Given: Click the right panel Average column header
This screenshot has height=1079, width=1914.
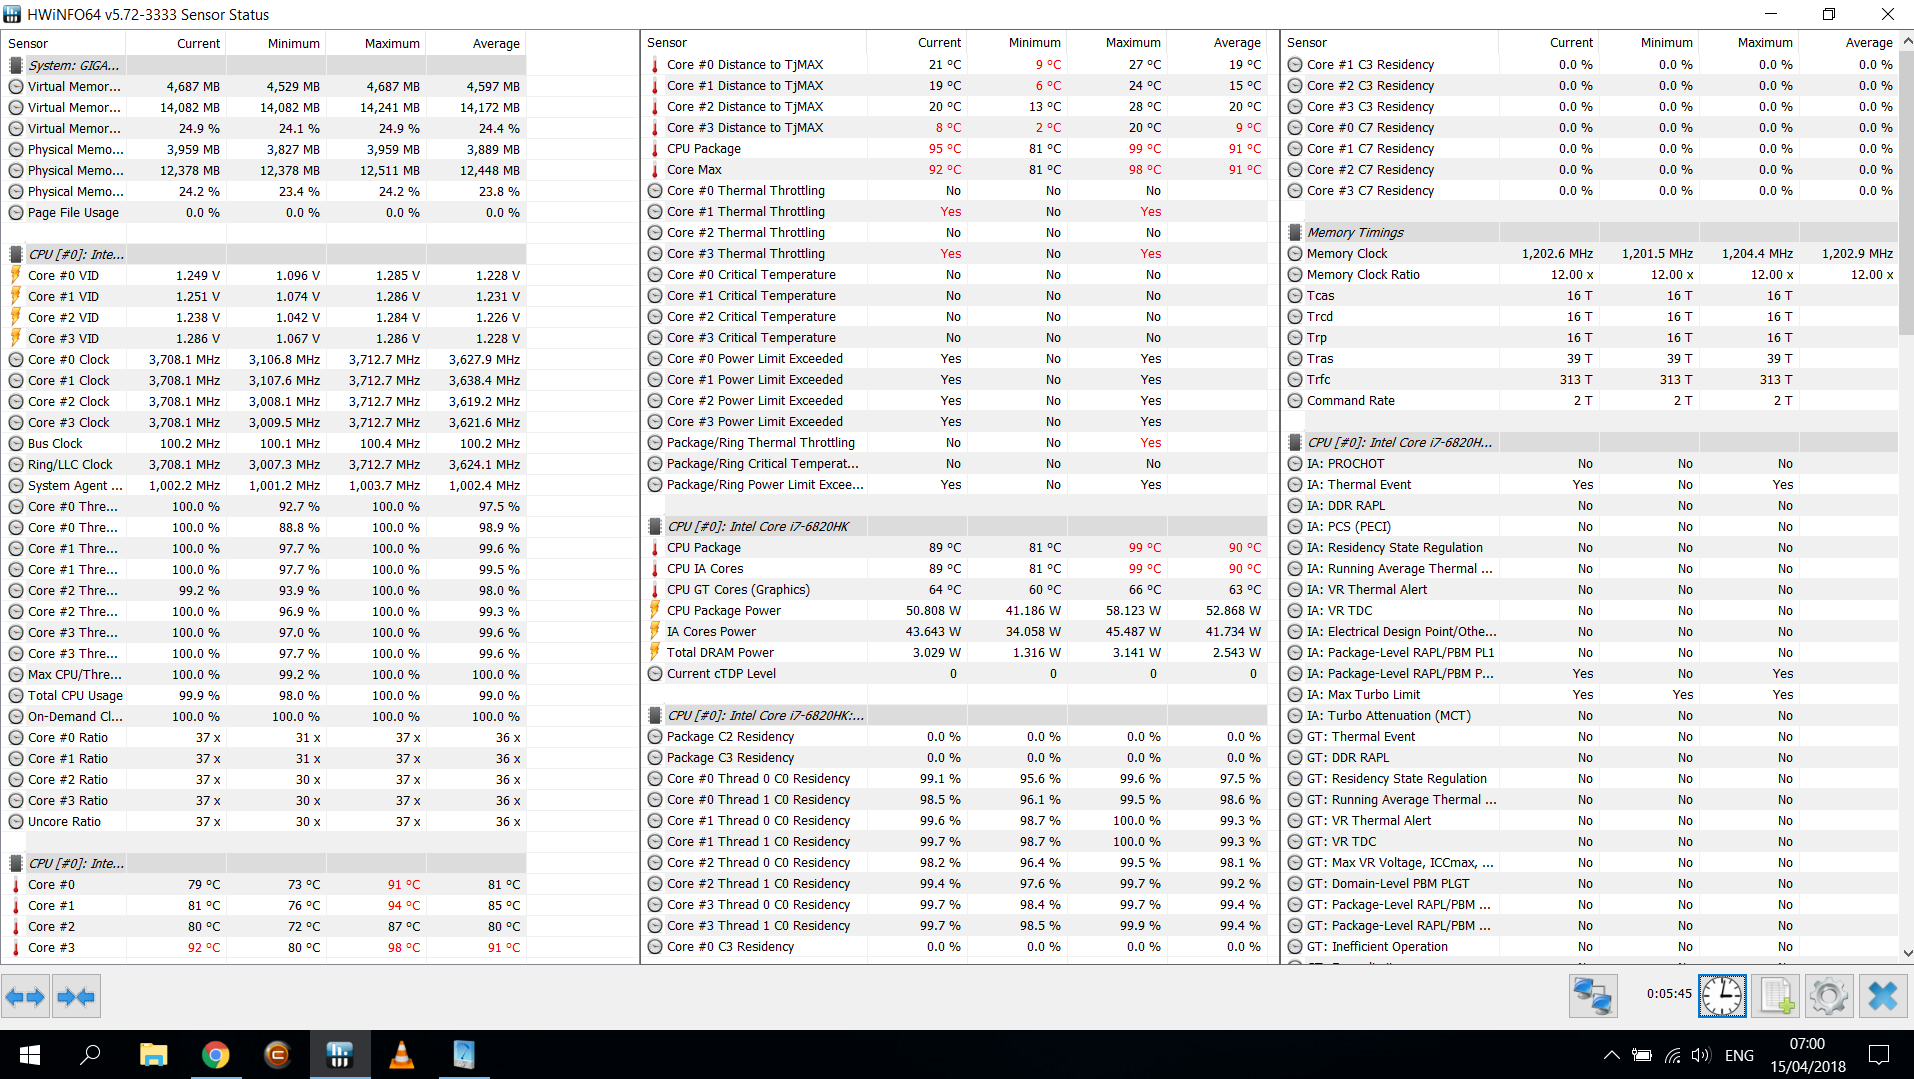Looking at the screenshot, I should click(x=1848, y=43).
